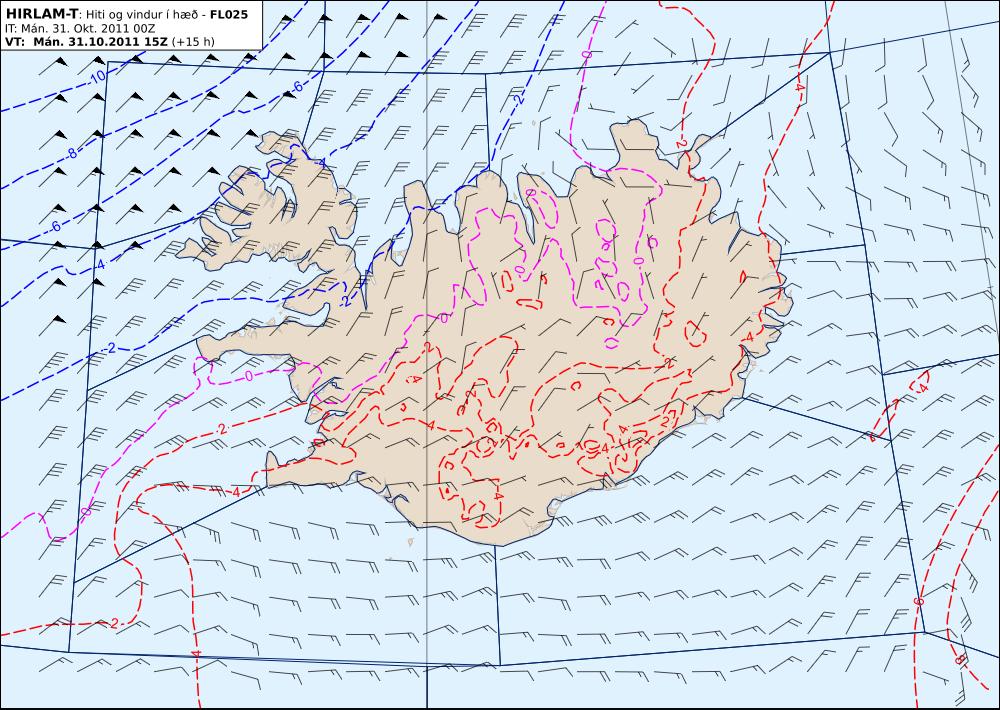Click the '(+15 h)' forecast offset text
The image size is (1000, 710).
(x=193, y=42)
